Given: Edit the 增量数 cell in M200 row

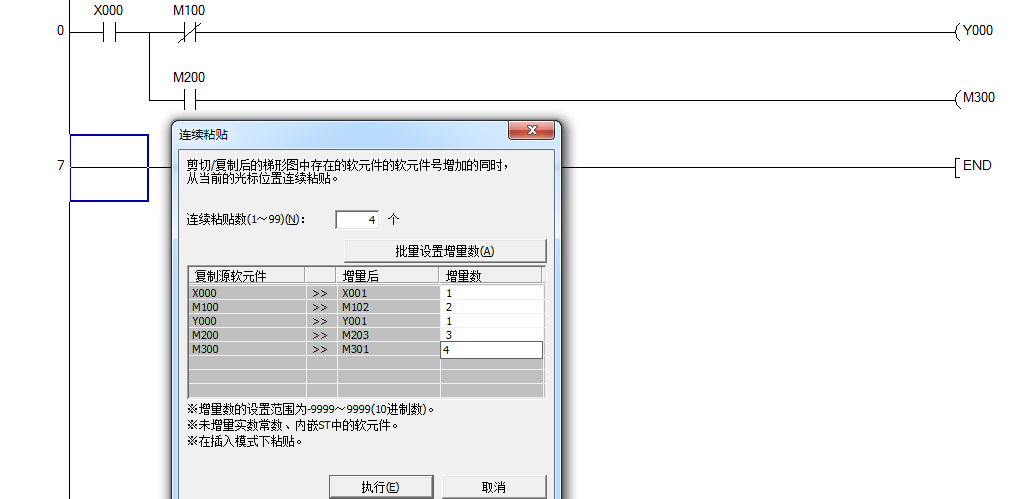Looking at the screenshot, I should pos(492,336).
